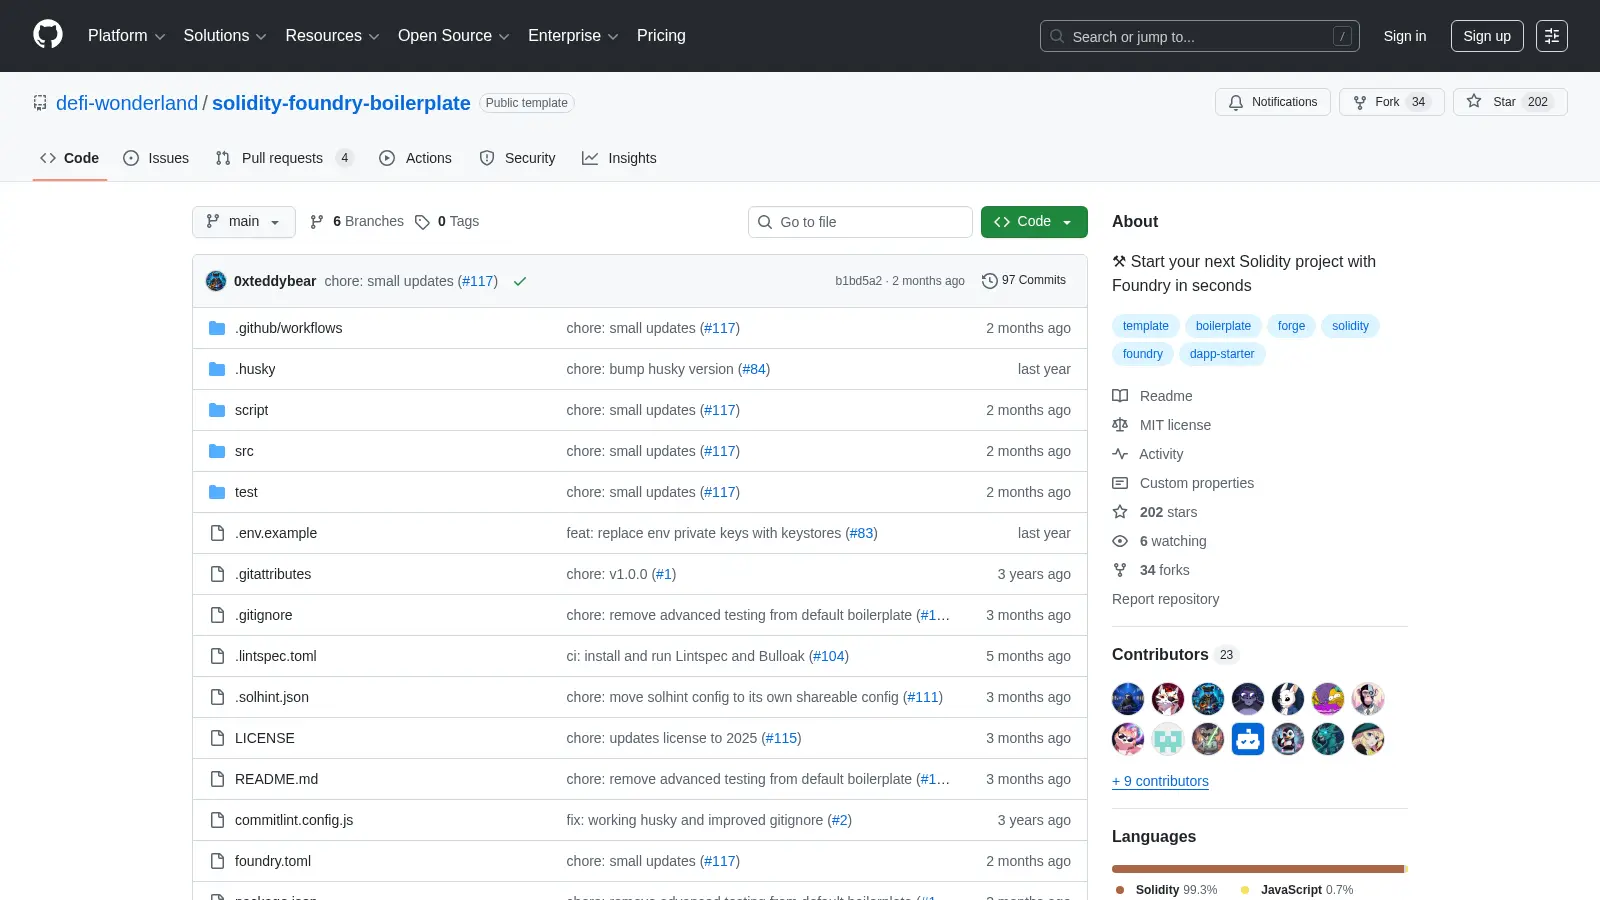
Task: Expand the Solutions menu
Action: click(225, 36)
